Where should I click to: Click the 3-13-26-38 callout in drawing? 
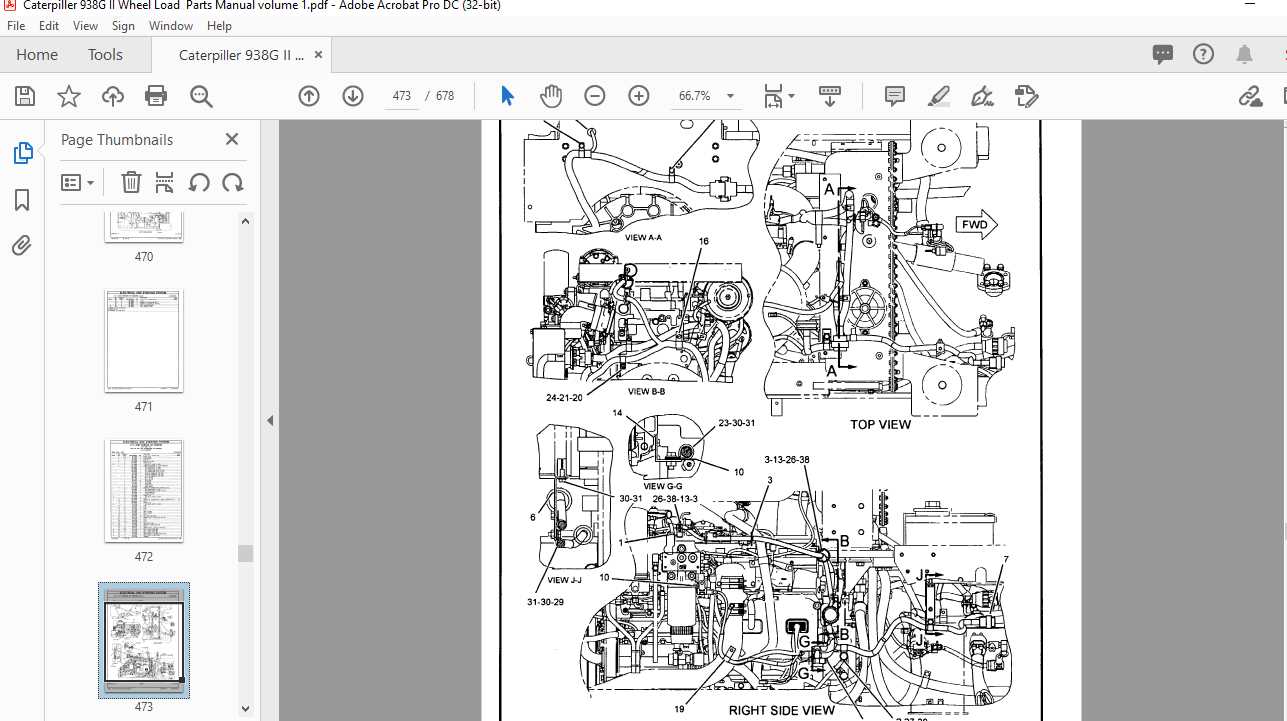787,460
